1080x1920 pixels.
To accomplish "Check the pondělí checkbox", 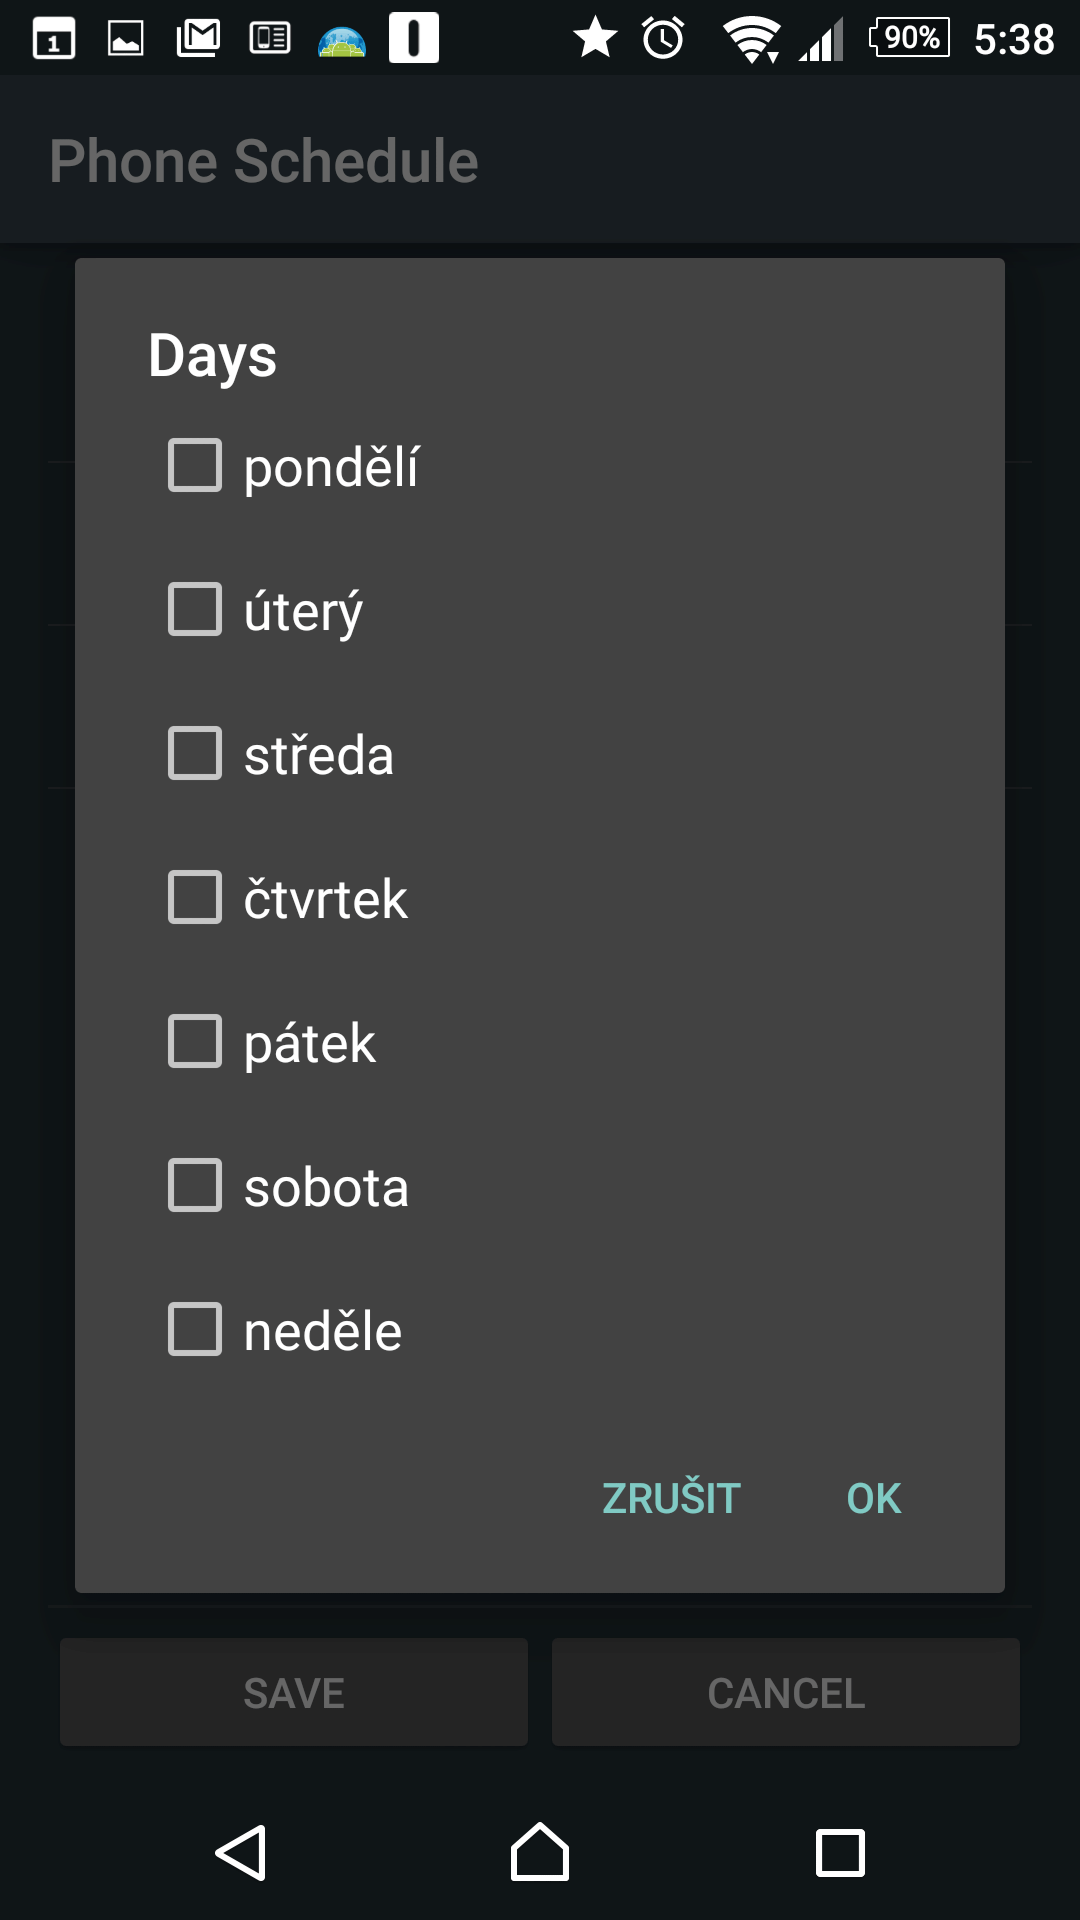I will click(x=195, y=465).
